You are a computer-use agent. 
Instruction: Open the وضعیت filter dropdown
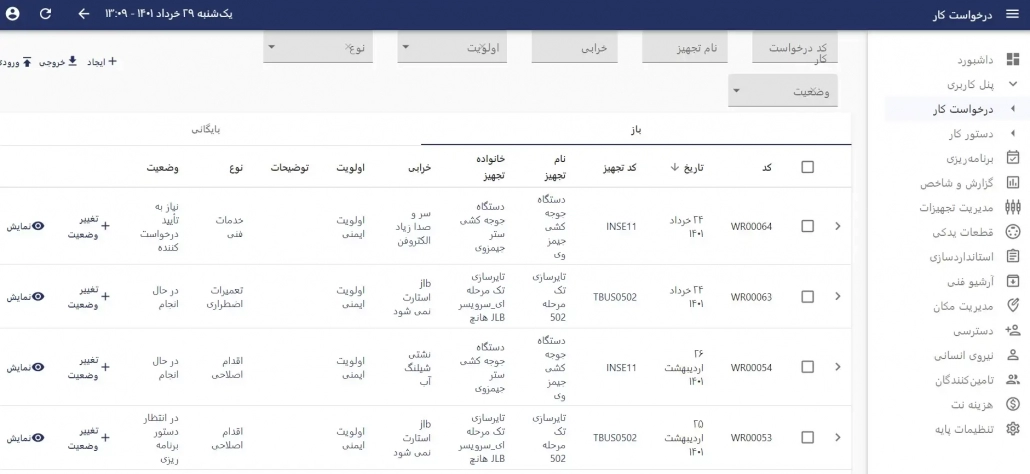(x=783, y=91)
